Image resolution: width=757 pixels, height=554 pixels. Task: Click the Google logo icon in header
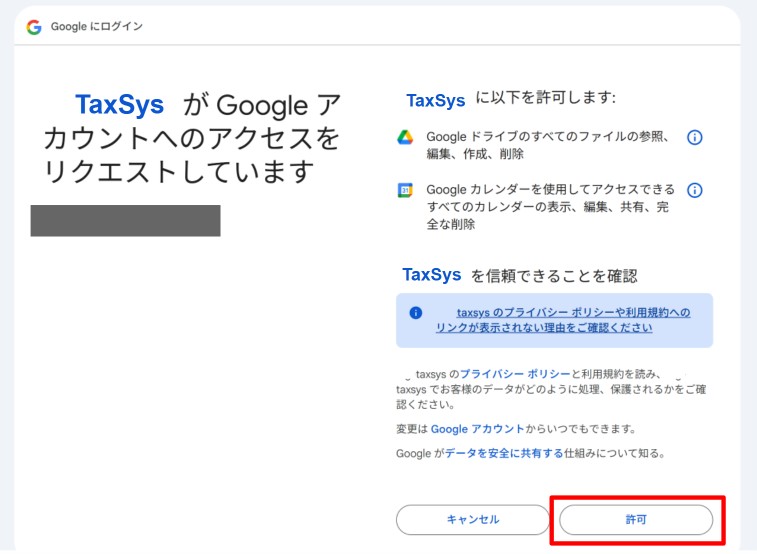click(x=34, y=27)
